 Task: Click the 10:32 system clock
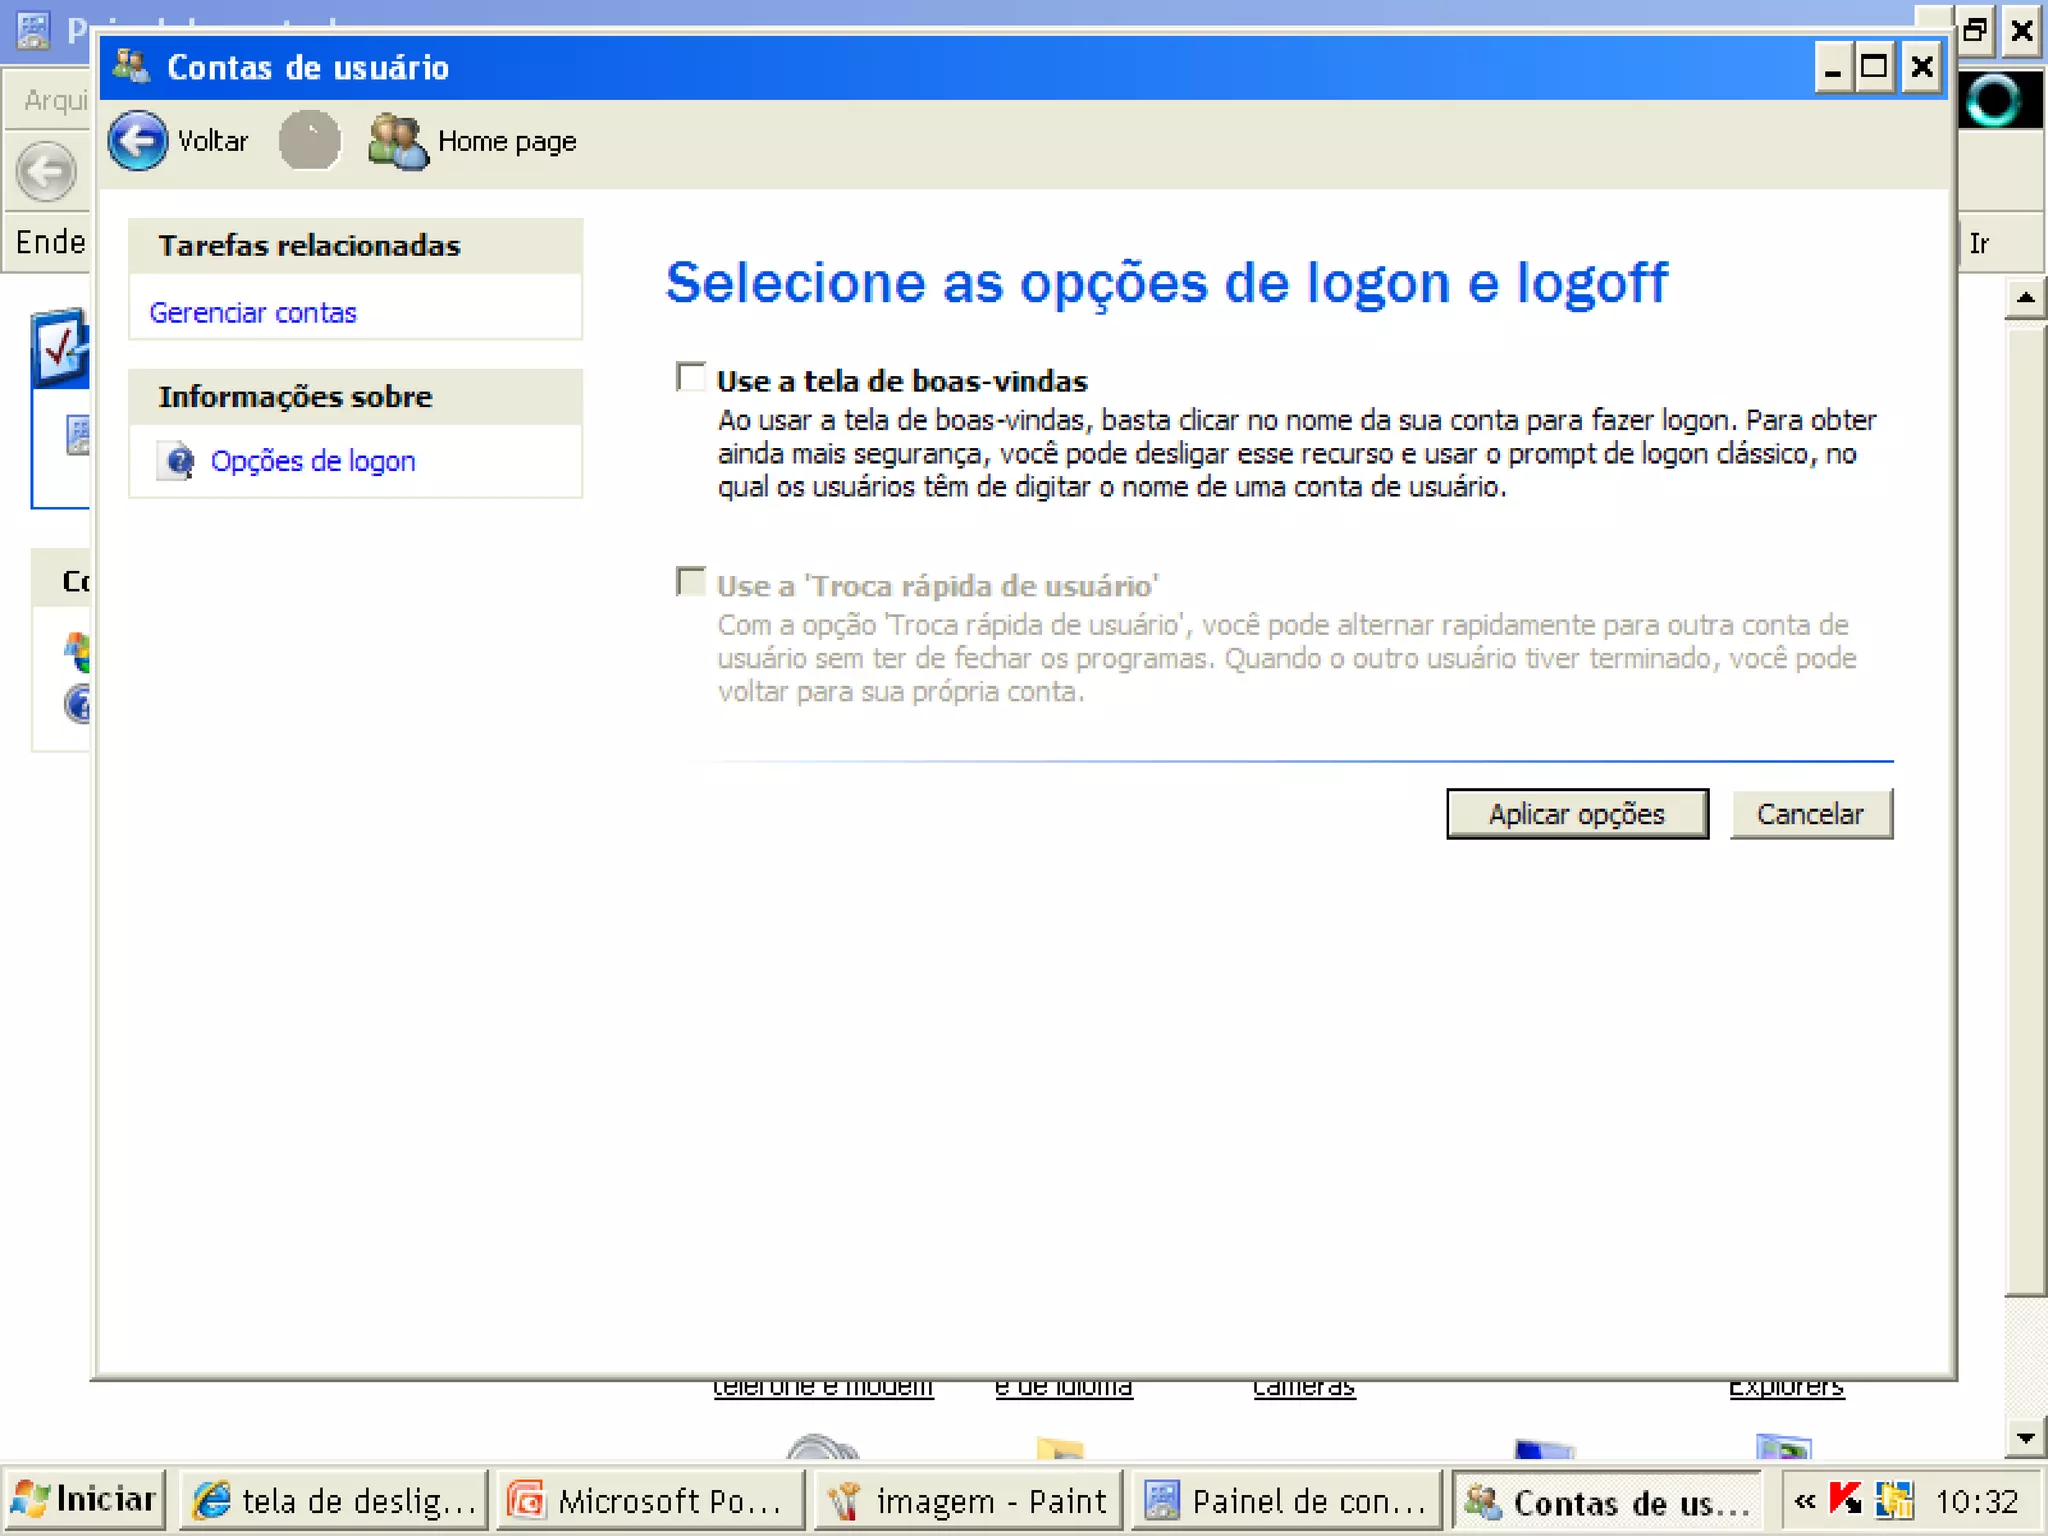click(x=1977, y=1501)
